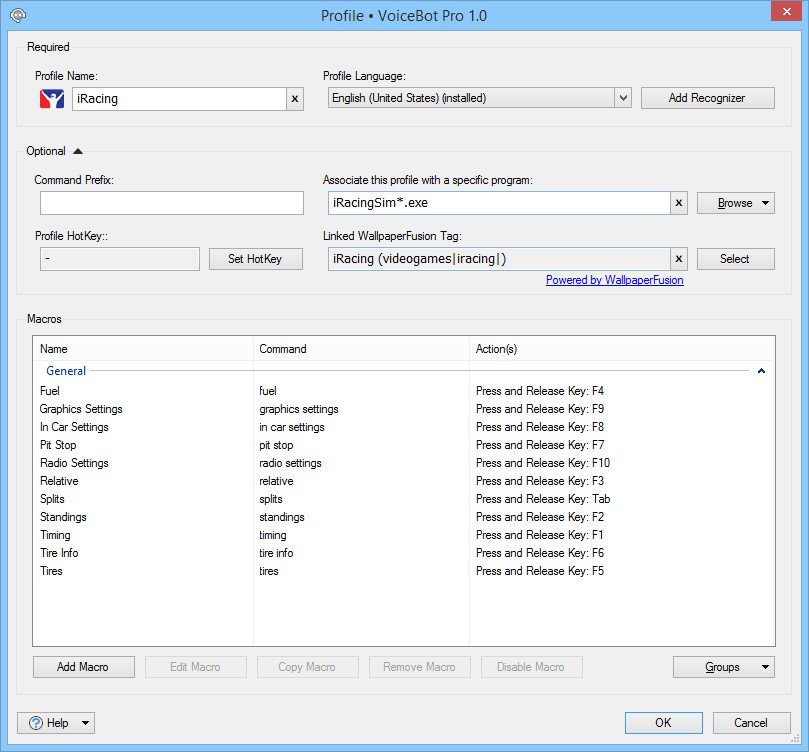Clear the associated program field
809x752 pixels.
pyautogui.click(x=678, y=203)
